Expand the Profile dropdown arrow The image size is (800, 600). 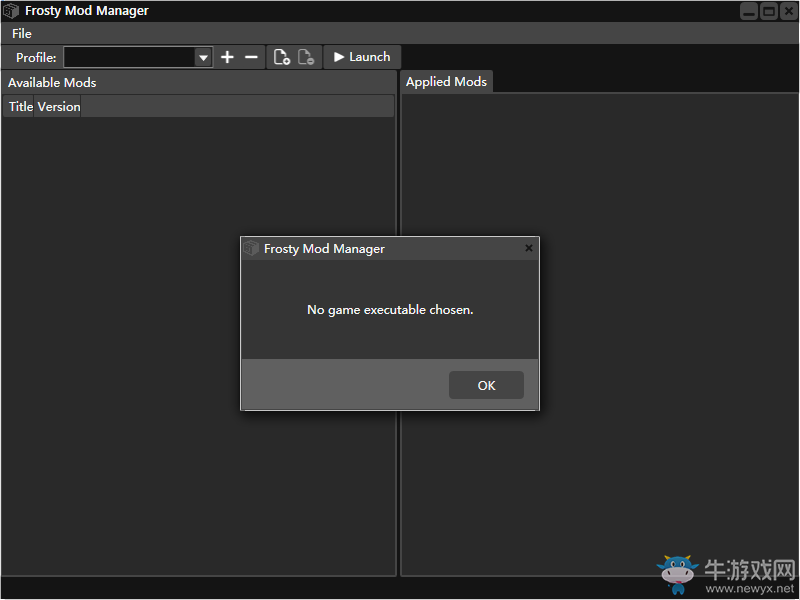(x=203, y=58)
